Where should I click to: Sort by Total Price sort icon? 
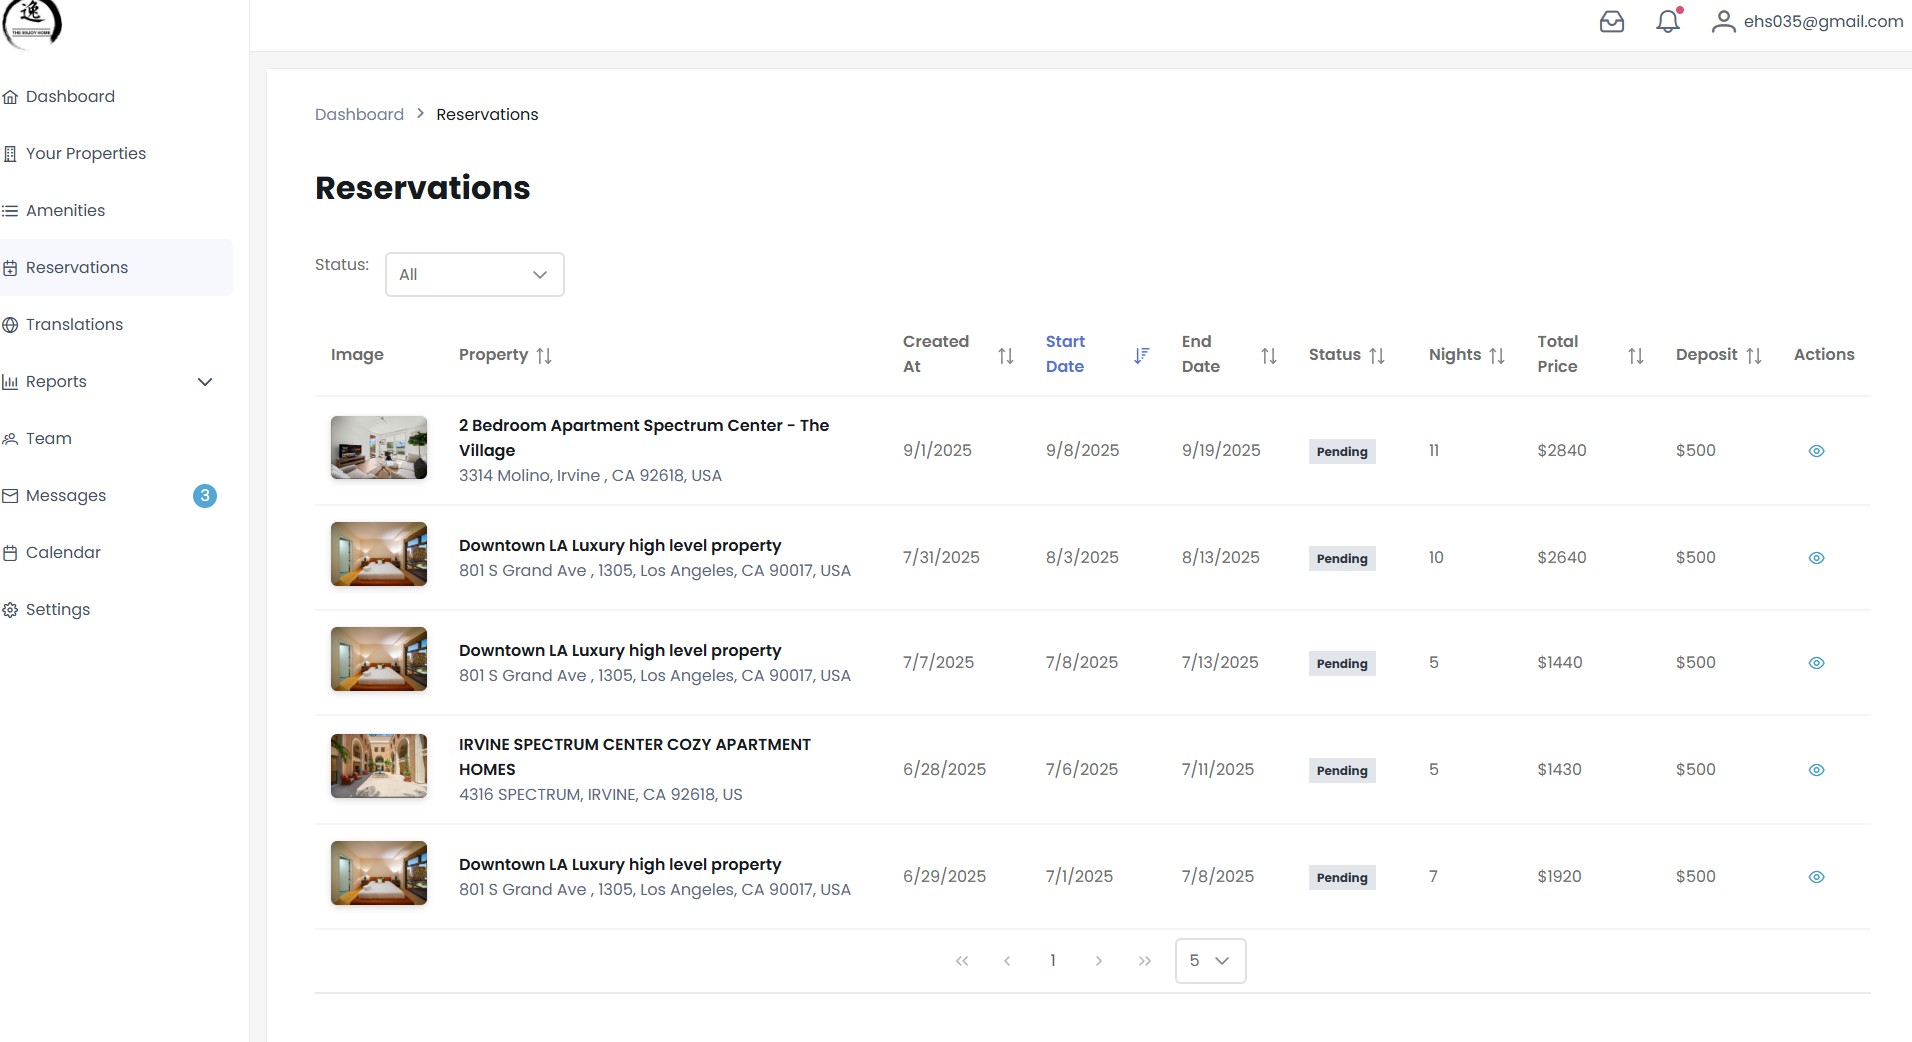1635,355
